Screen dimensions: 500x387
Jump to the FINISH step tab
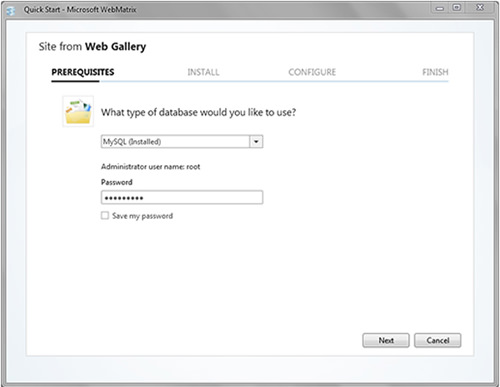pyautogui.click(x=435, y=72)
